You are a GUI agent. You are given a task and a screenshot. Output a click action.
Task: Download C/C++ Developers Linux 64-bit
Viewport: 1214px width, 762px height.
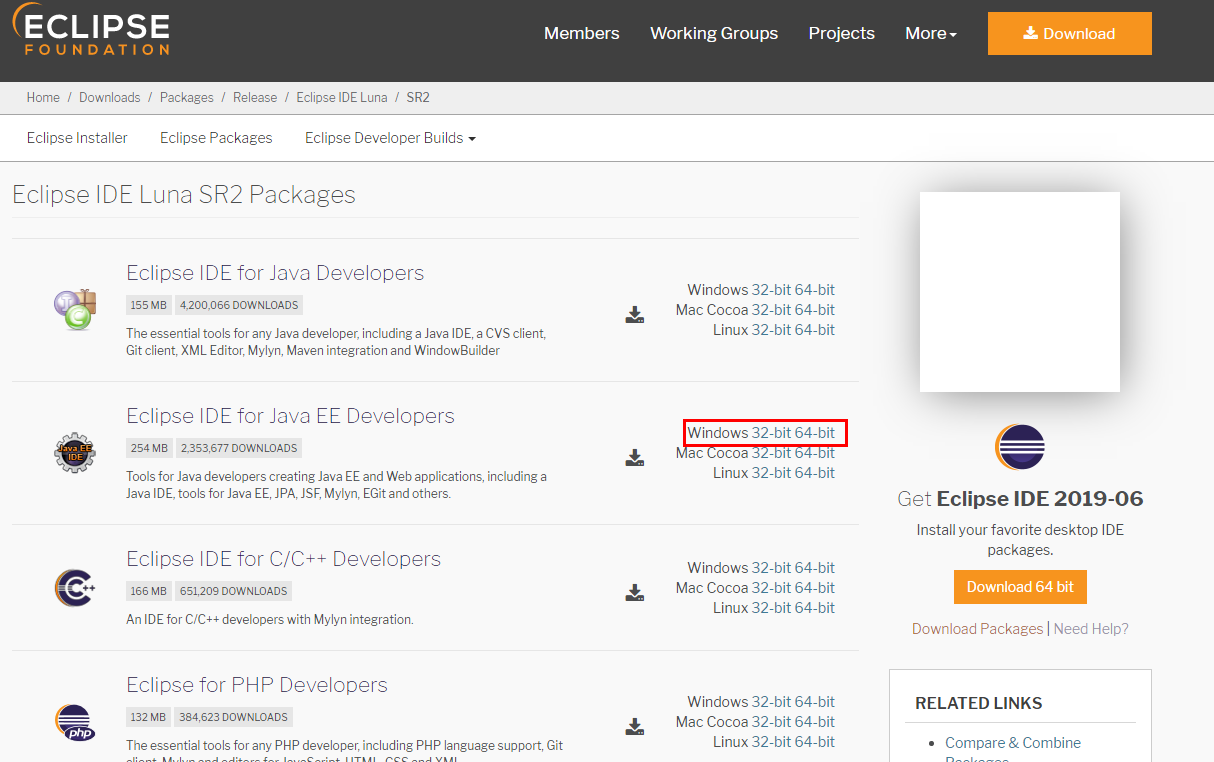click(x=815, y=608)
